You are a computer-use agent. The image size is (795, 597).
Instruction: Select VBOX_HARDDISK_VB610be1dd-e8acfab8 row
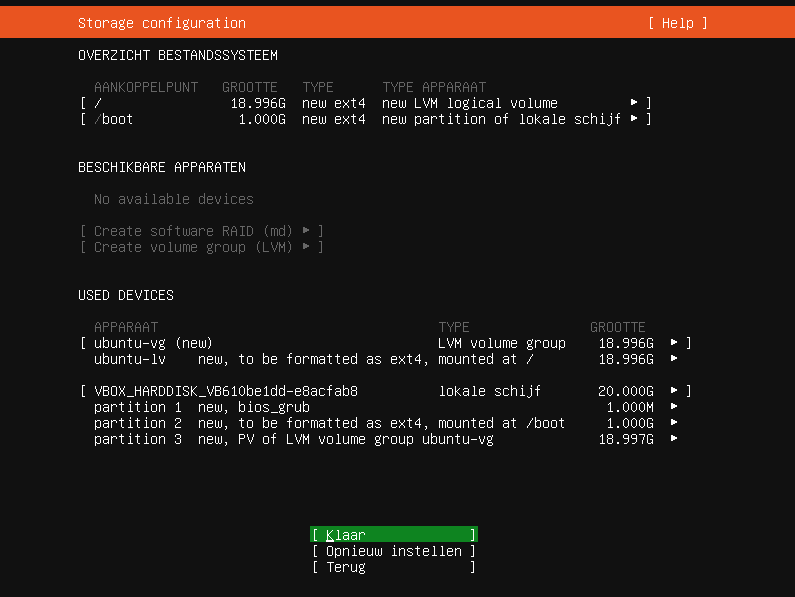pyautogui.click(x=385, y=391)
